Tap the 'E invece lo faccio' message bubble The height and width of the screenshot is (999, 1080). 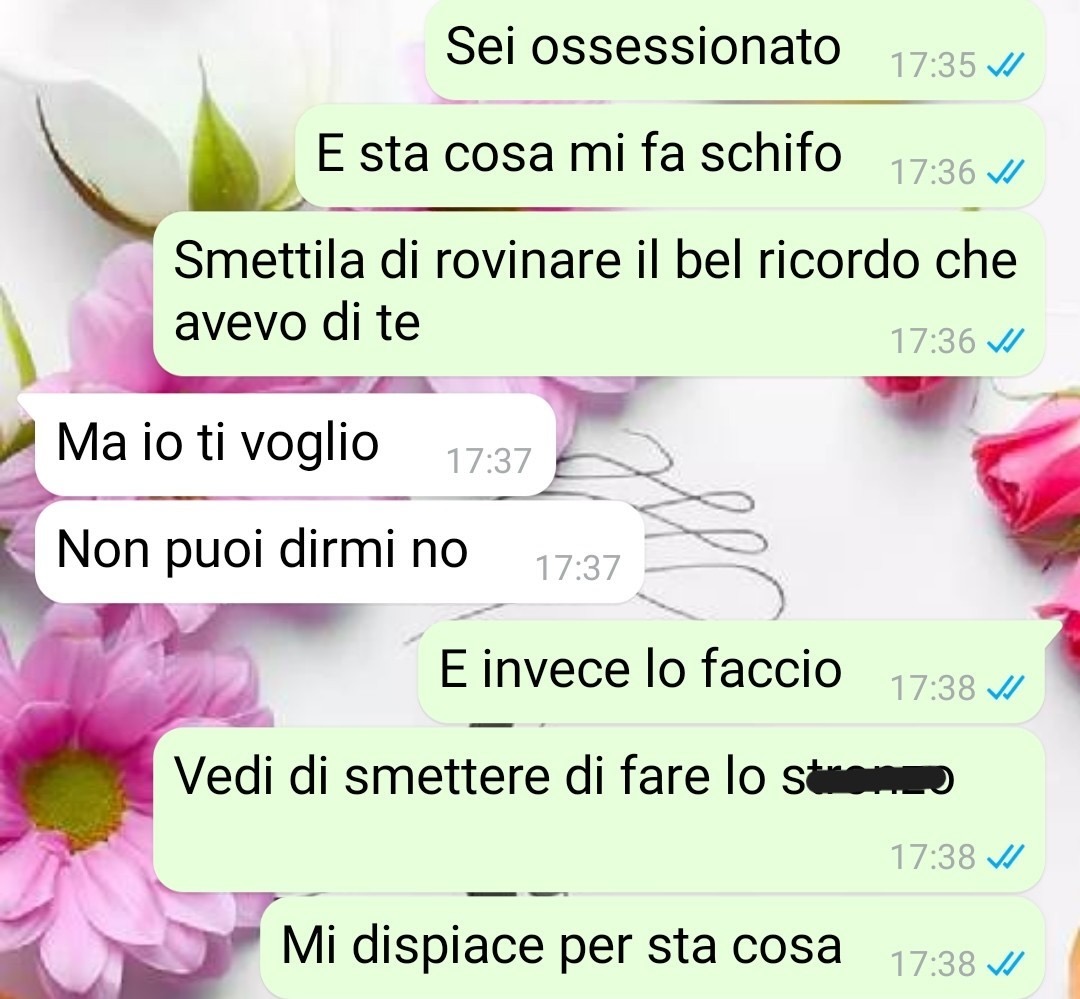click(x=731, y=671)
